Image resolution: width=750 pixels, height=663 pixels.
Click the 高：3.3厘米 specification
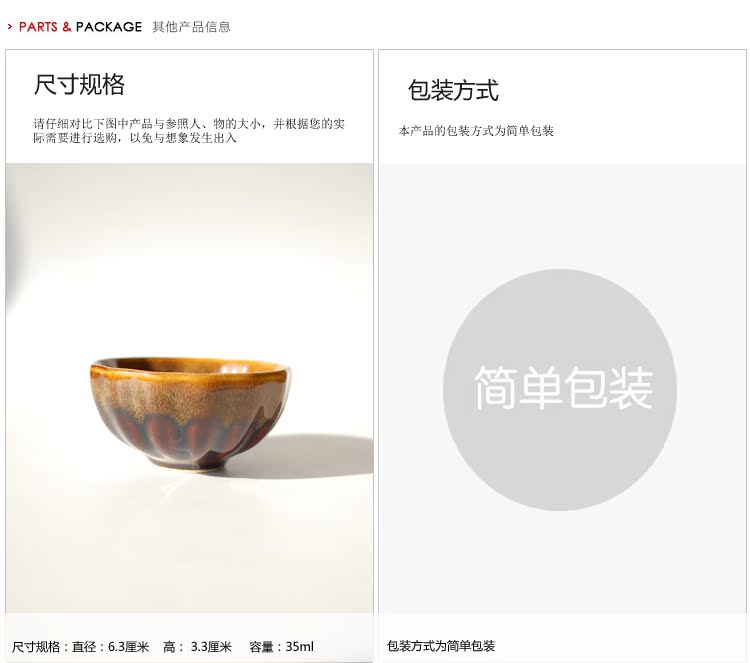[x=197, y=647]
